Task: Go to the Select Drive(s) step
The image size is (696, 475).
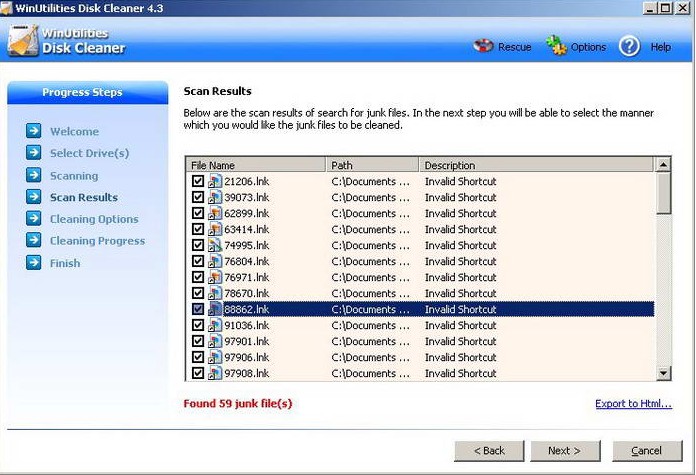Action: [x=90, y=153]
